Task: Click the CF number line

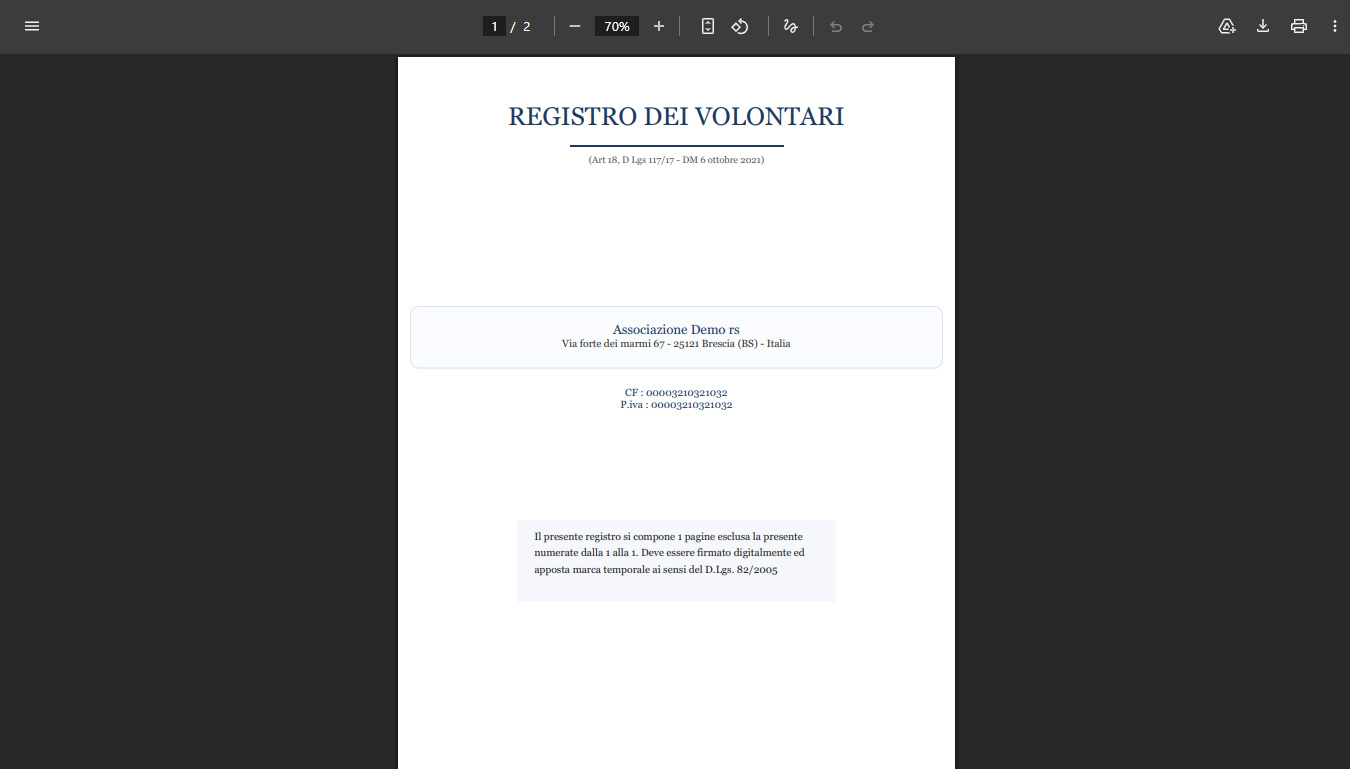Action: (x=676, y=393)
